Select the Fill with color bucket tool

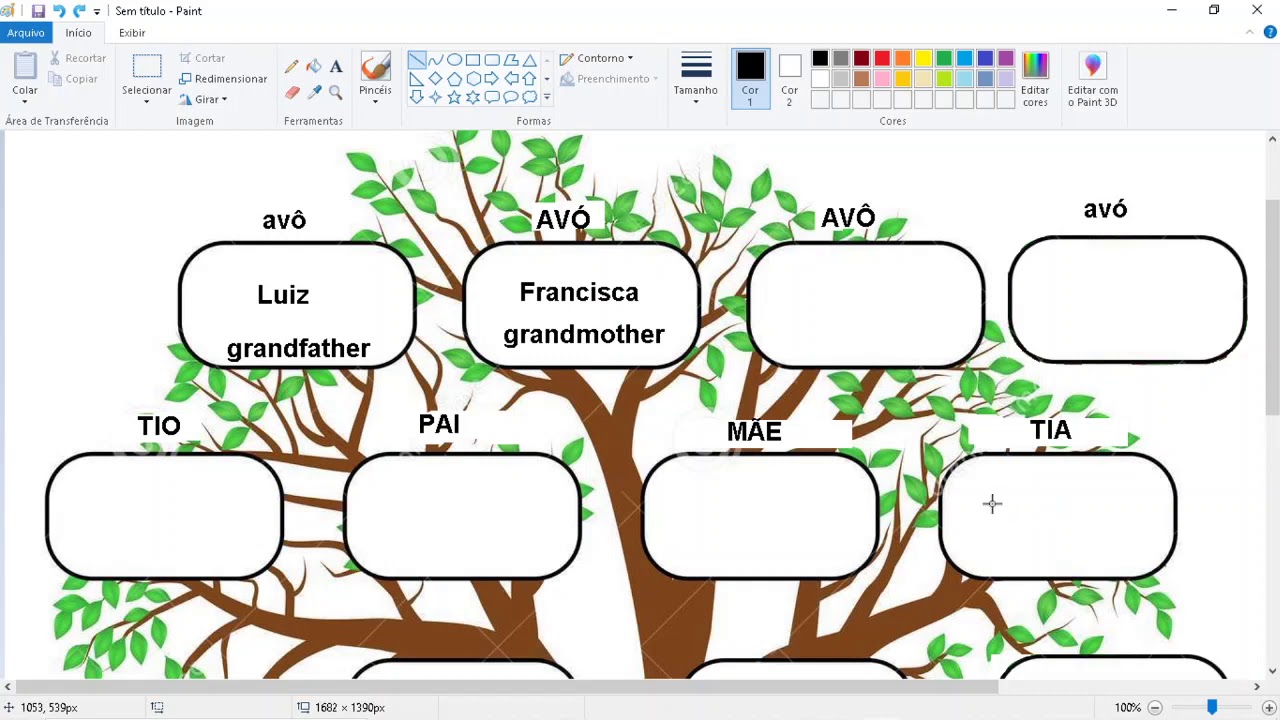pos(314,66)
